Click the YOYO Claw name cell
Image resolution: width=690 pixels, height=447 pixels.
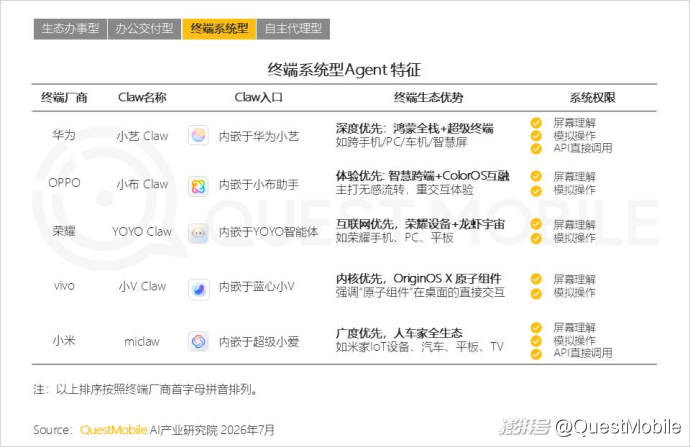[142, 231]
